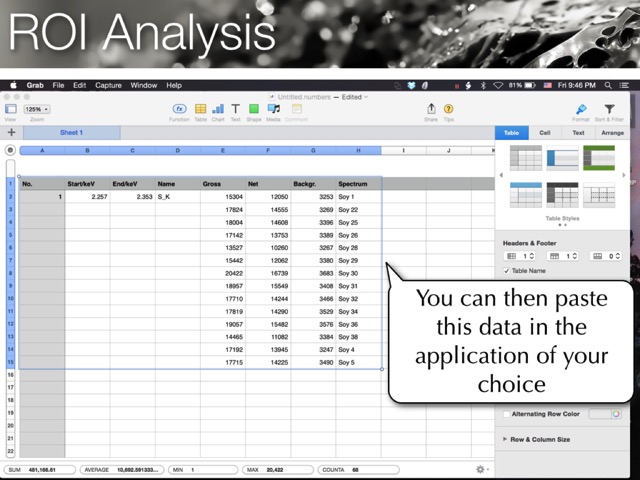This screenshot has width=640, height=480.
Task: Enable Alternating Row Color checkbox
Action: tap(504, 414)
